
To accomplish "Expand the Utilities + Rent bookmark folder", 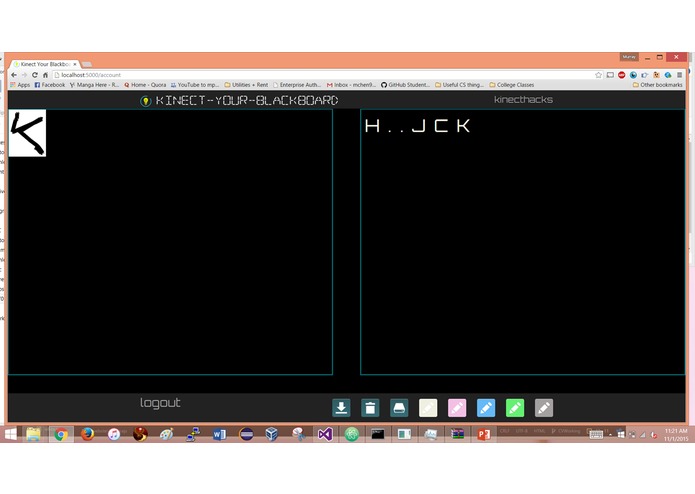I will click(x=246, y=85).
